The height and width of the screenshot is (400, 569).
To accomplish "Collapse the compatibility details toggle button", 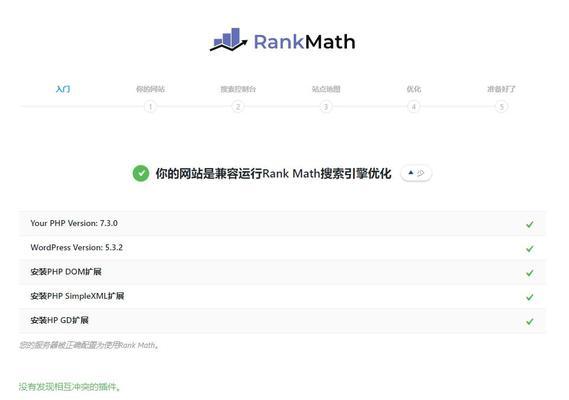I will 416,173.
